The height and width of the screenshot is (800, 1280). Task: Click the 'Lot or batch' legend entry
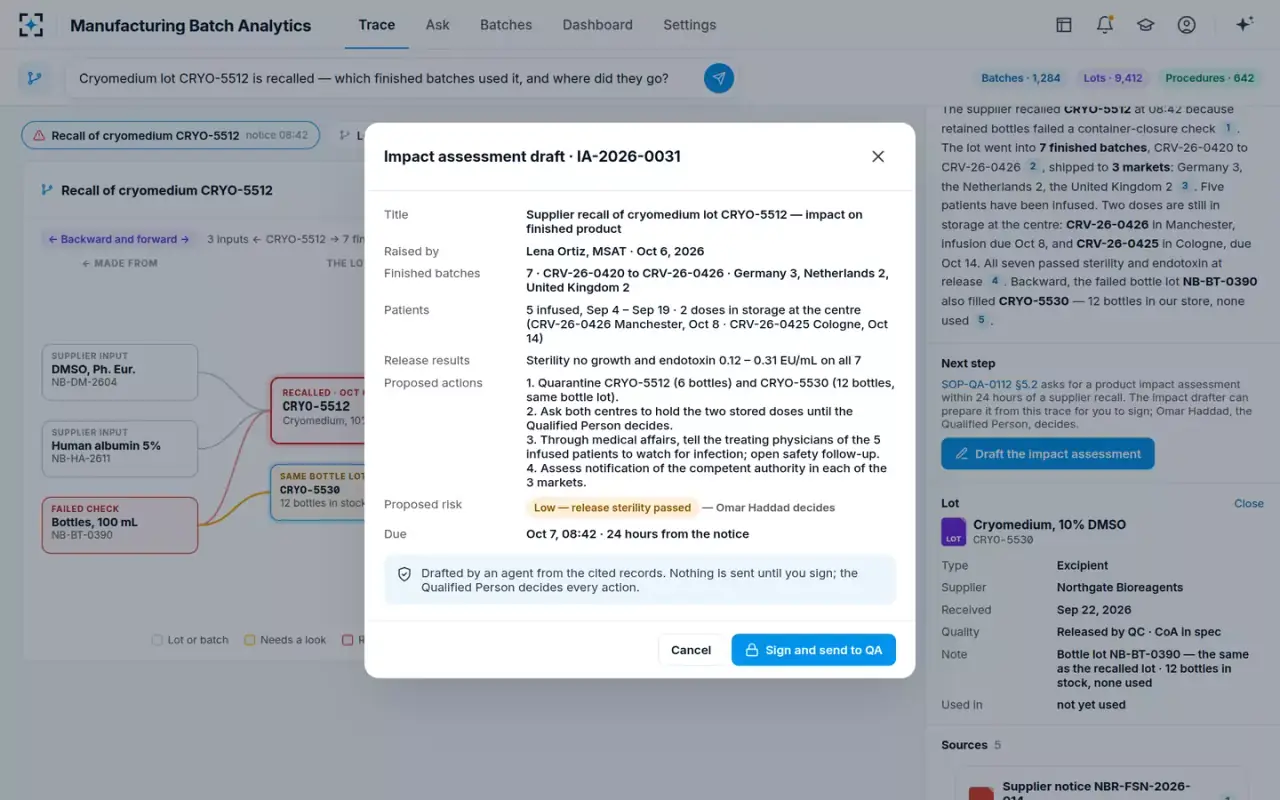coord(190,640)
